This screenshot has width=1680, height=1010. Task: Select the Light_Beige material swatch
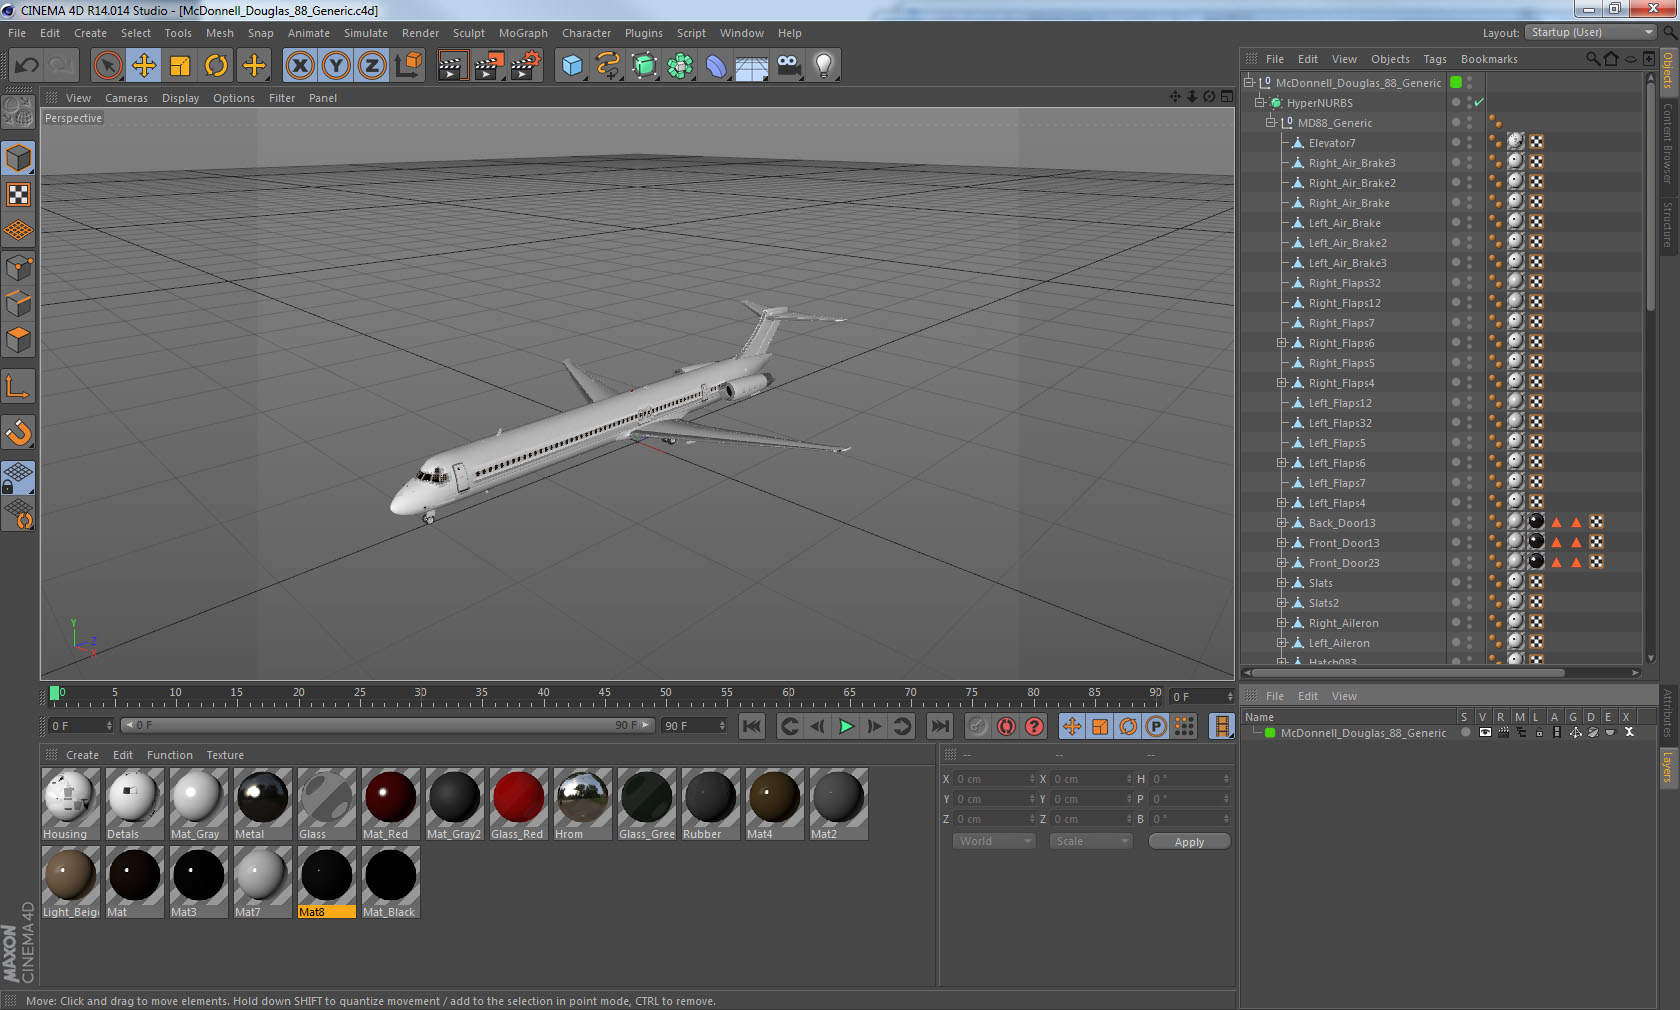[70, 882]
